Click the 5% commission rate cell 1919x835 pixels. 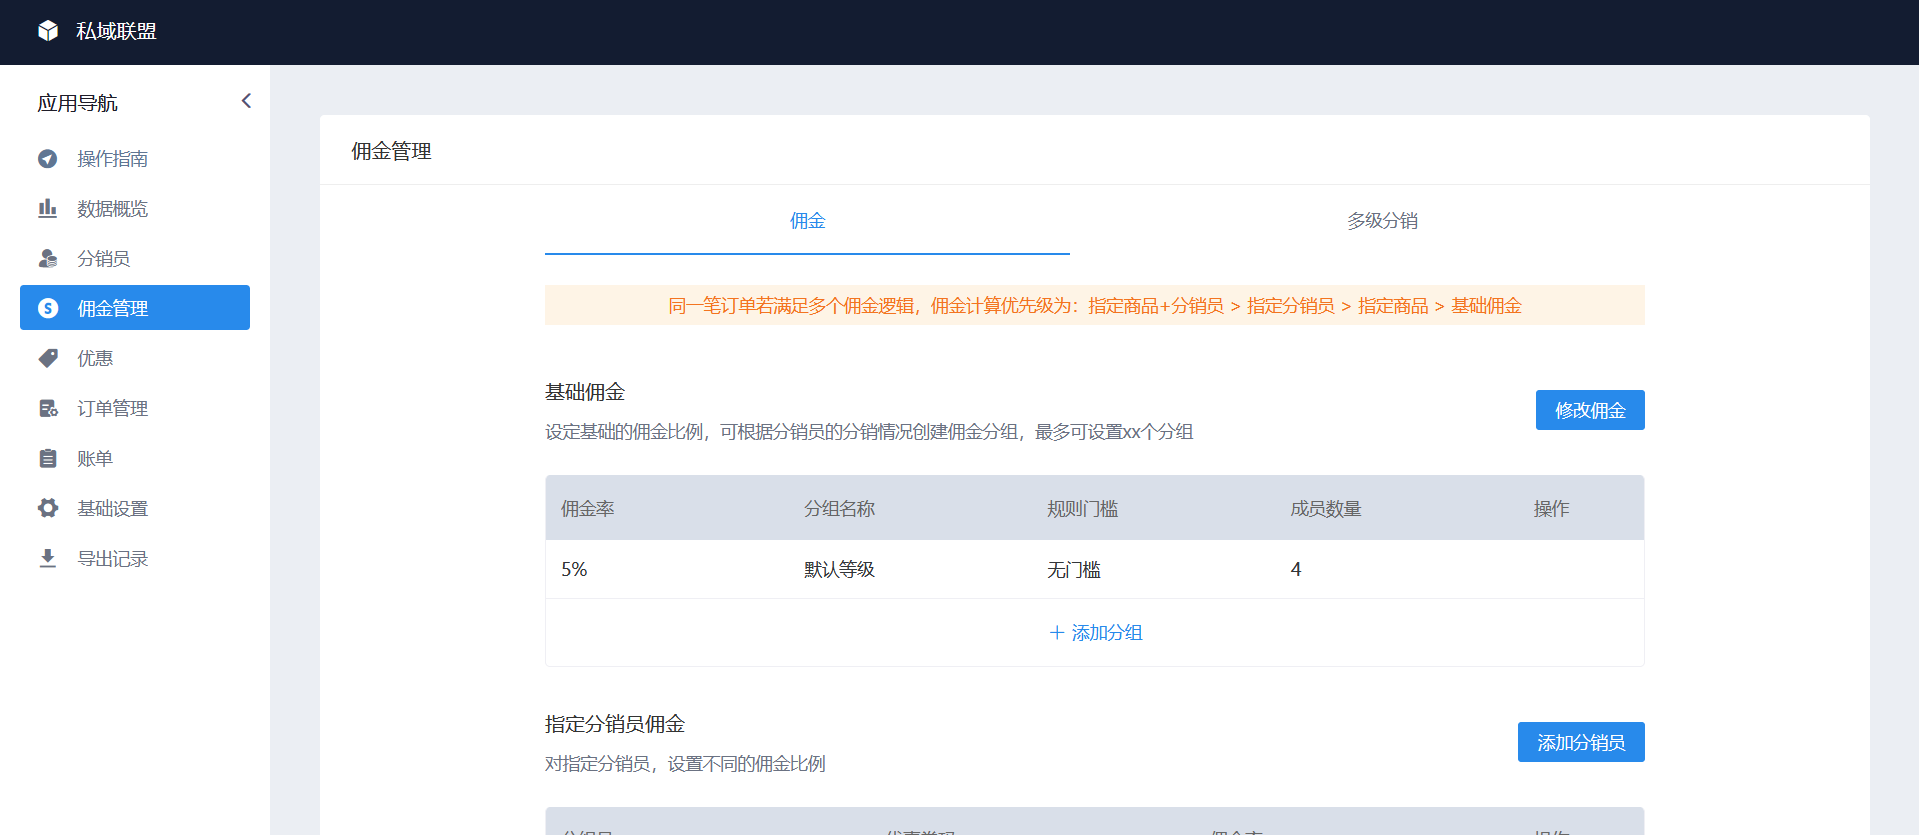(x=574, y=570)
